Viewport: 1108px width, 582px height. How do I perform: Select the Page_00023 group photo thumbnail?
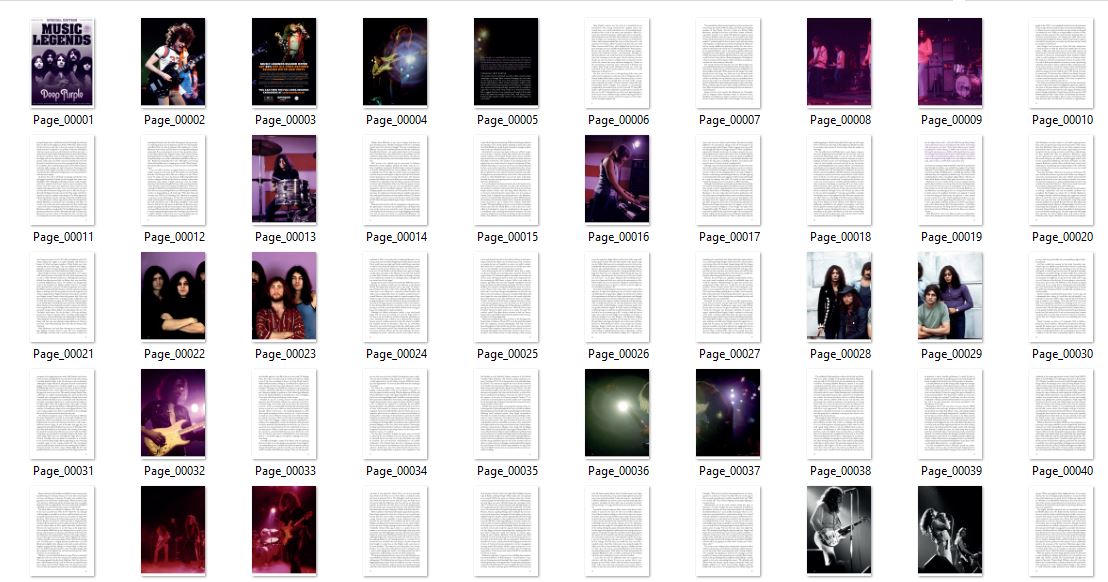284,296
